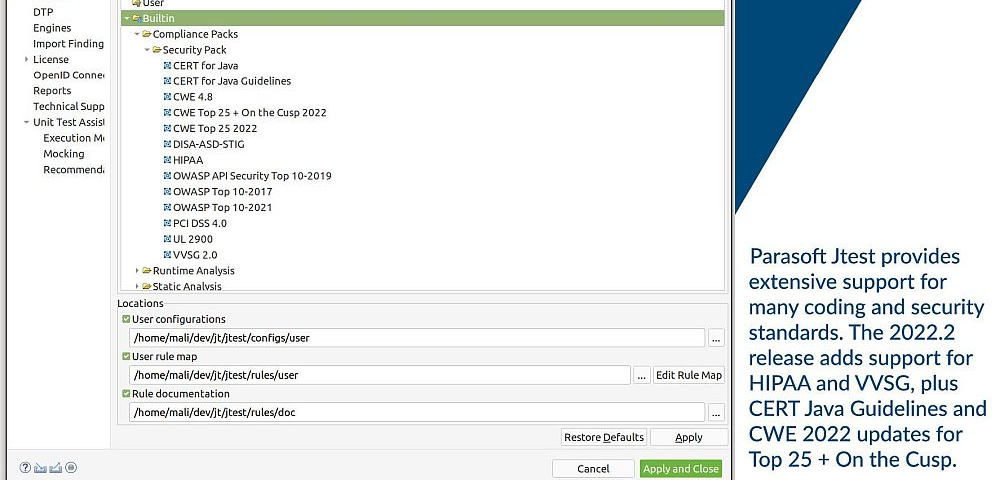The height and width of the screenshot is (480, 999).
Task: Select the UL 2900 configuration icon
Action: coord(168,239)
